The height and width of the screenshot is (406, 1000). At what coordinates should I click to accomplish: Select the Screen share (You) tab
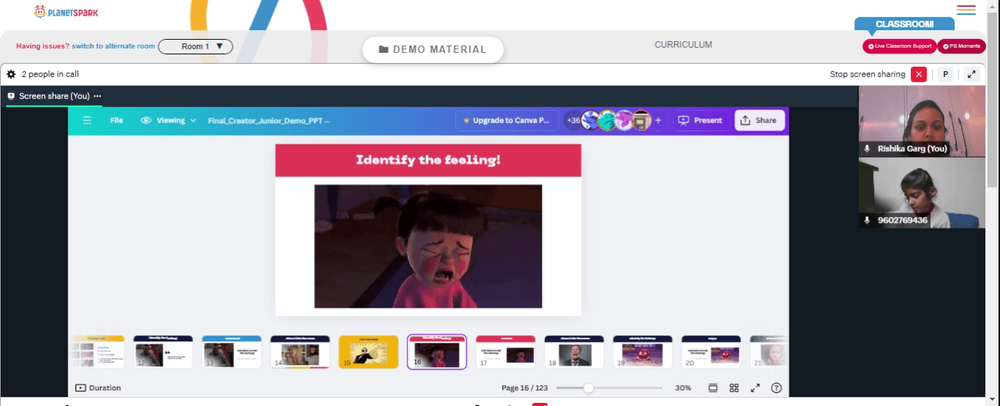54,96
